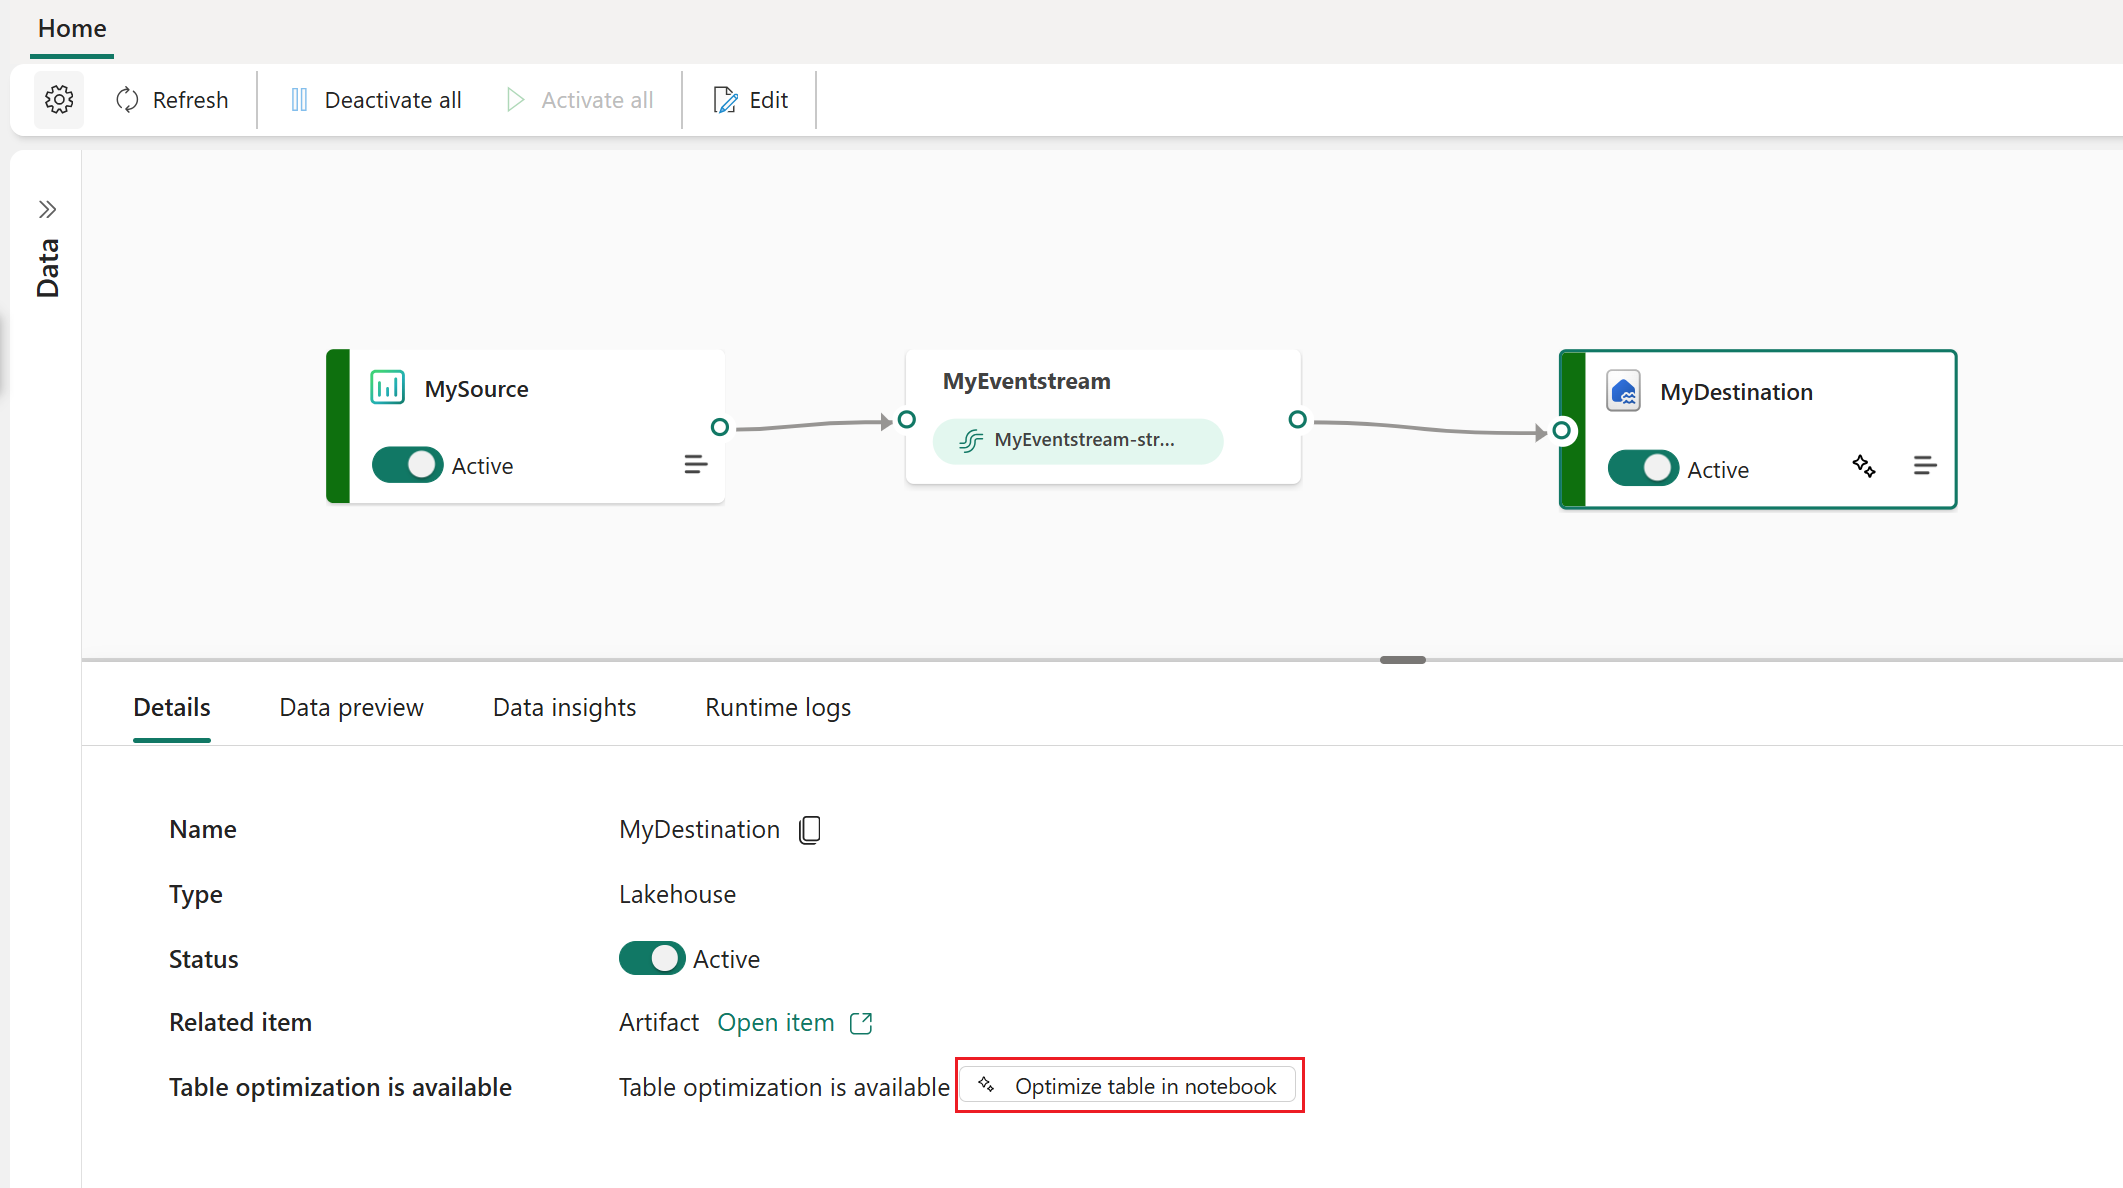Expand the collapsed Data side panel
The width and height of the screenshot is (2123, 1188).
[47, 210]
